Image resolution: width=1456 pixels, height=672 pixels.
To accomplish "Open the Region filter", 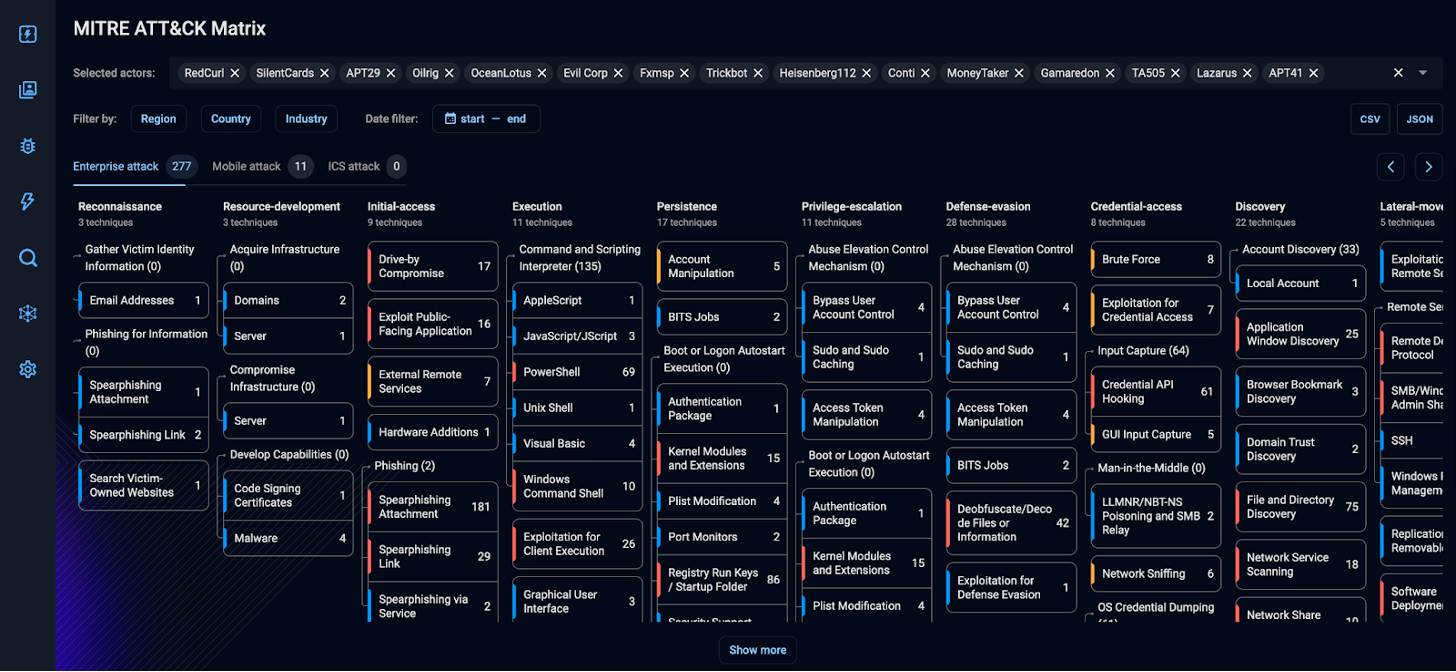I will [x=158, y=119].
